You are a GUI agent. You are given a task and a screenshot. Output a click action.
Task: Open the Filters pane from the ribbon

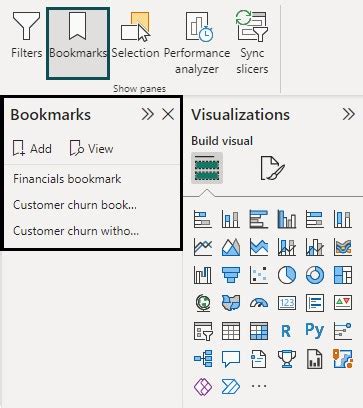click(26, 35)
